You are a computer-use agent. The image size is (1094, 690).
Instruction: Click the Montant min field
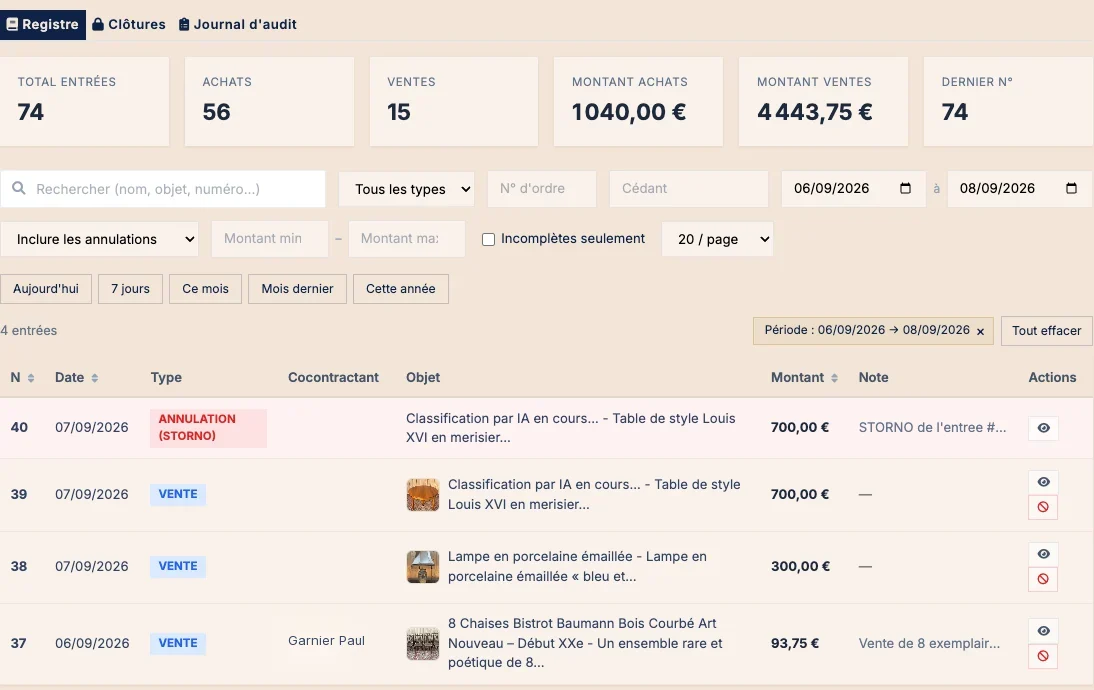pyautogui.click(x=270, y=239)
